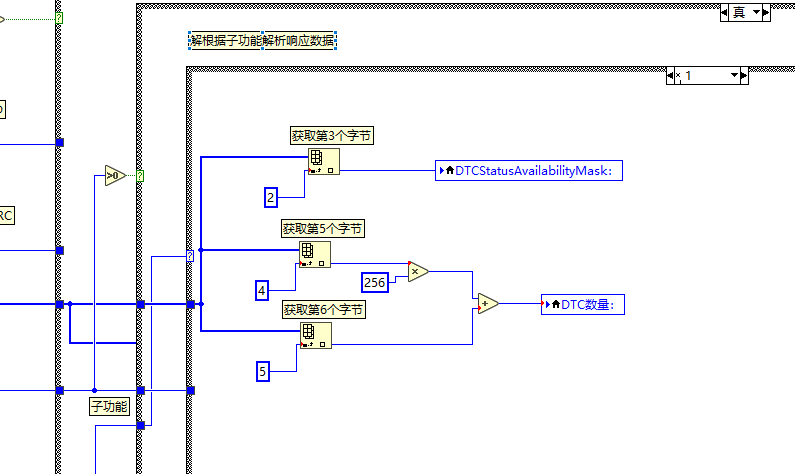
Task: Click numeric constant 4
Action: [262, 290]
